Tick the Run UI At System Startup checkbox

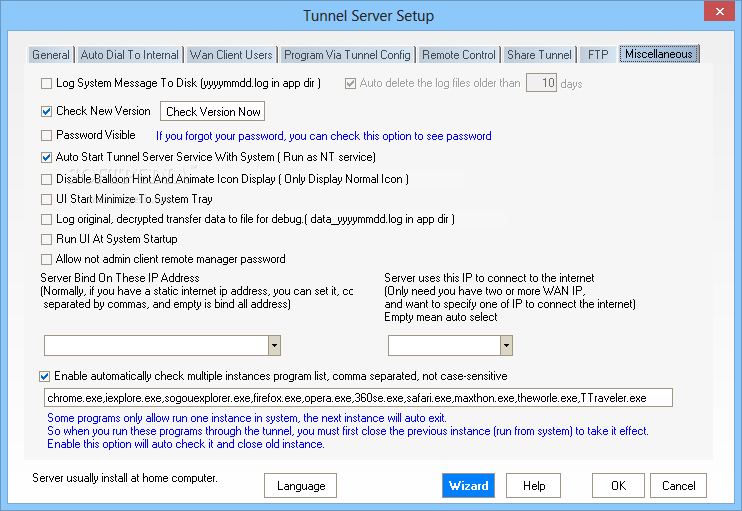tap(47, 239)
